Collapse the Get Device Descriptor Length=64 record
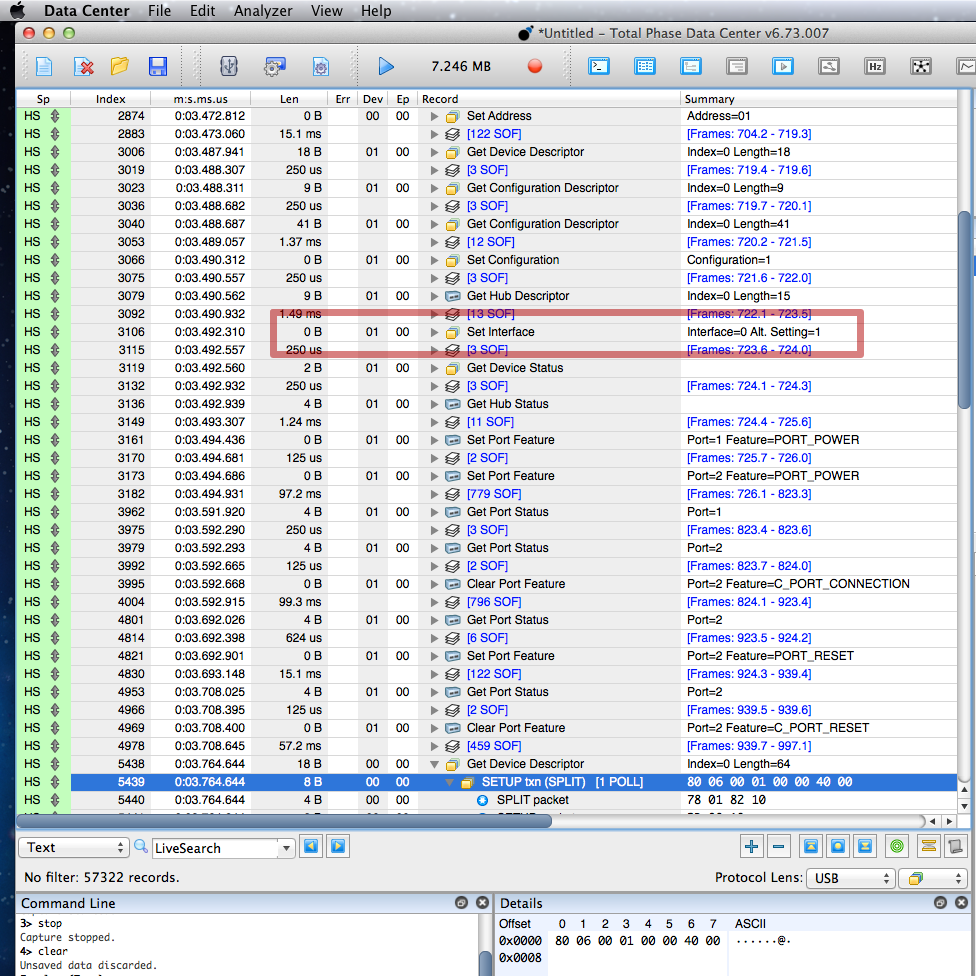Image resolution: width=976 pixels, height=976 pixels. pos(434,764)
